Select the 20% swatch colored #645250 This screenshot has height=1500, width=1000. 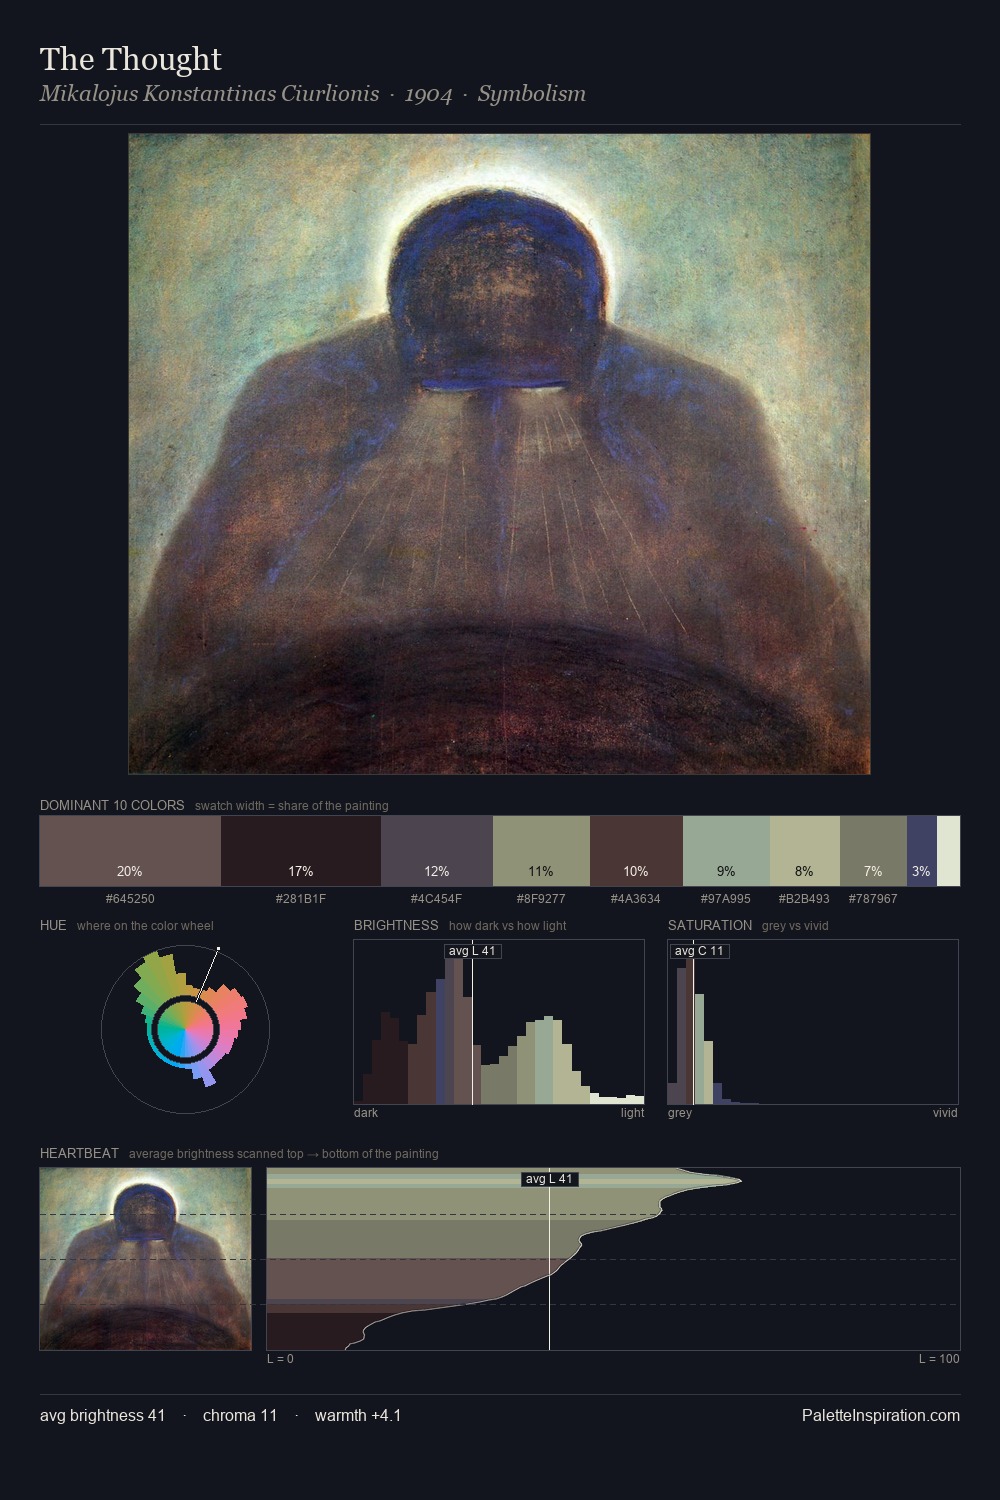point(130,851)
